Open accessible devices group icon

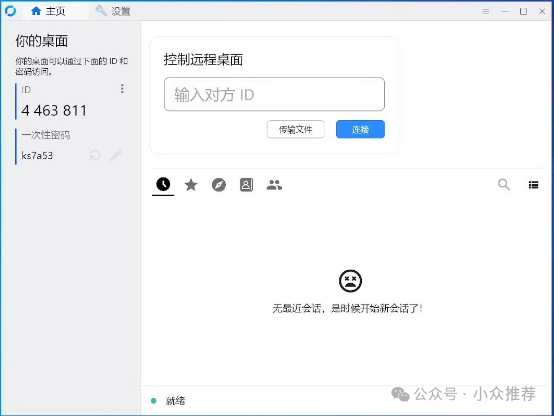pyautogui.click(x=274, y=184)
